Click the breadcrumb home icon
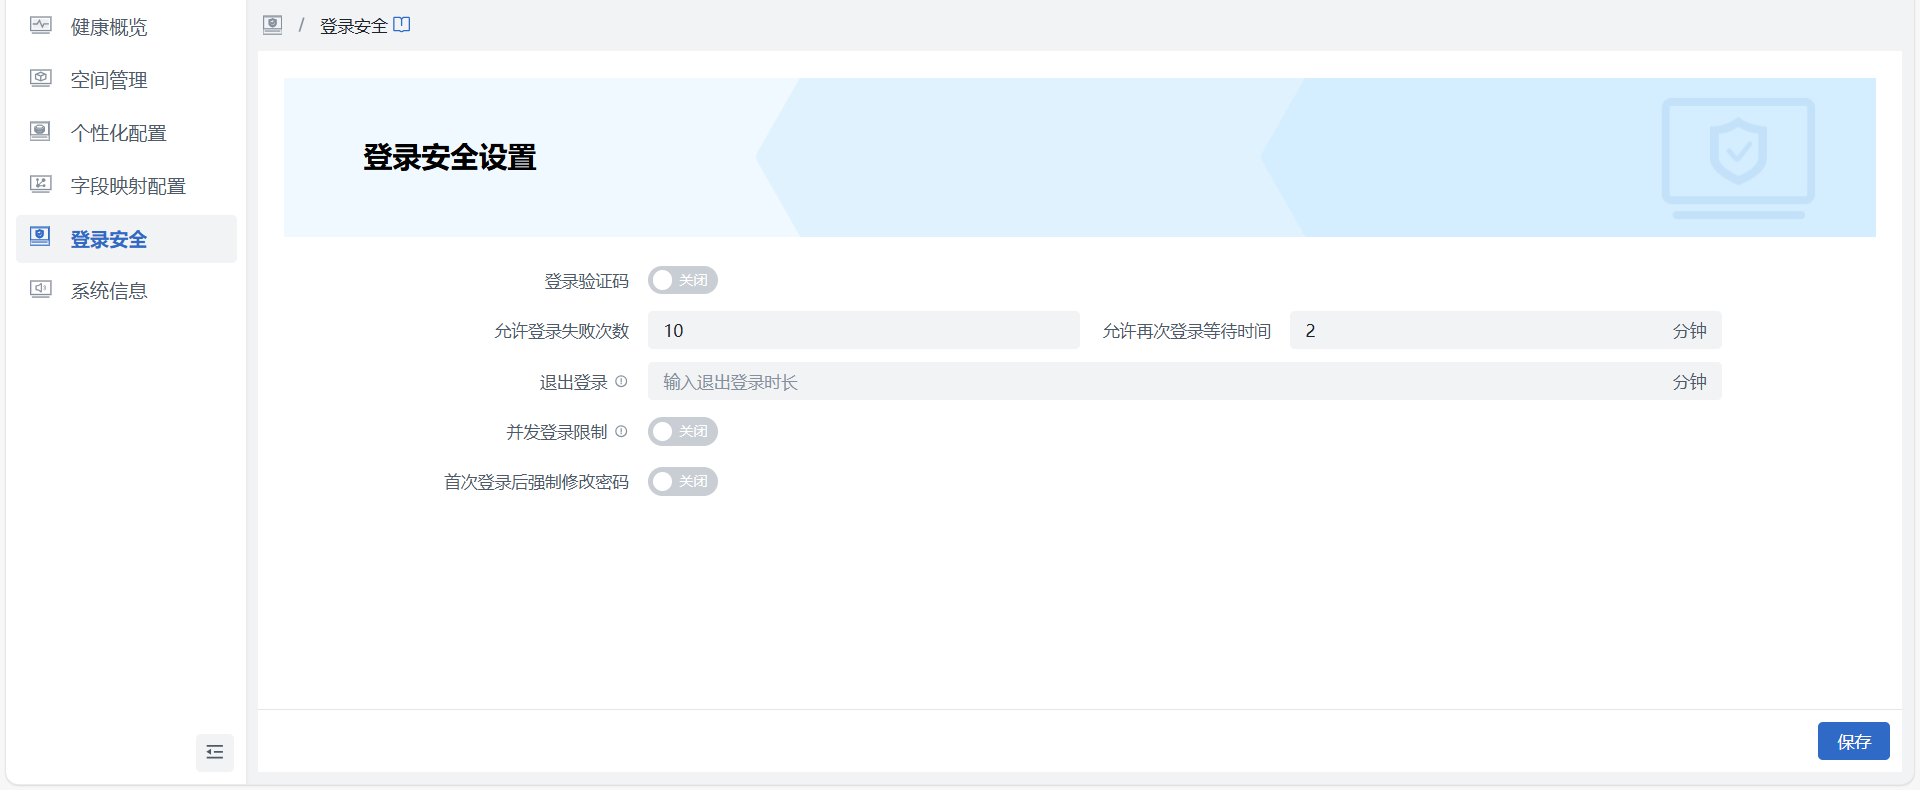 click(x=272, y=25)
